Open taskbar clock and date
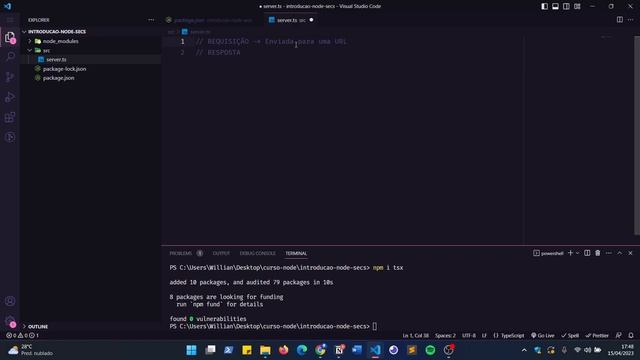 tap(620, 350)
